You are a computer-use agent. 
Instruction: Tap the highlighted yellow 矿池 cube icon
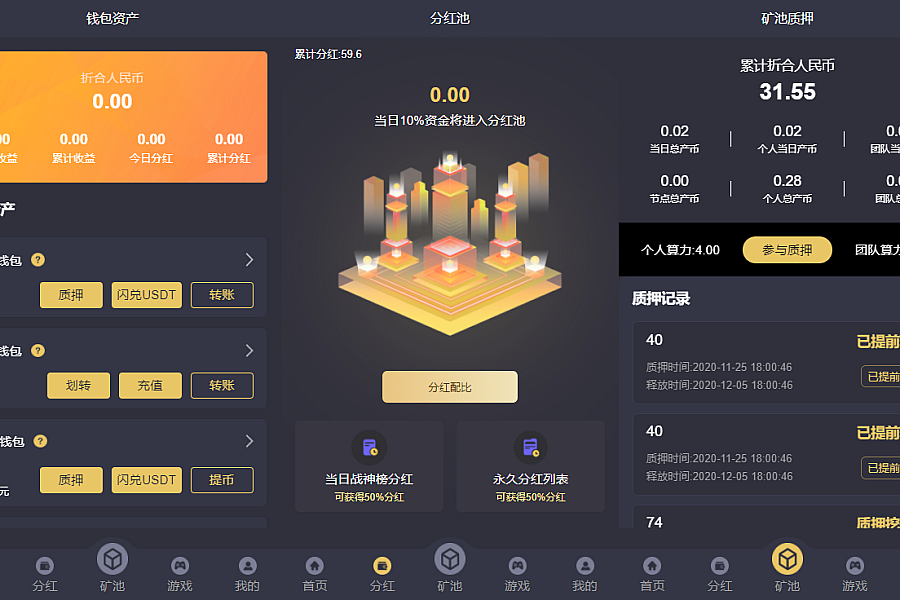click(787, 559)
